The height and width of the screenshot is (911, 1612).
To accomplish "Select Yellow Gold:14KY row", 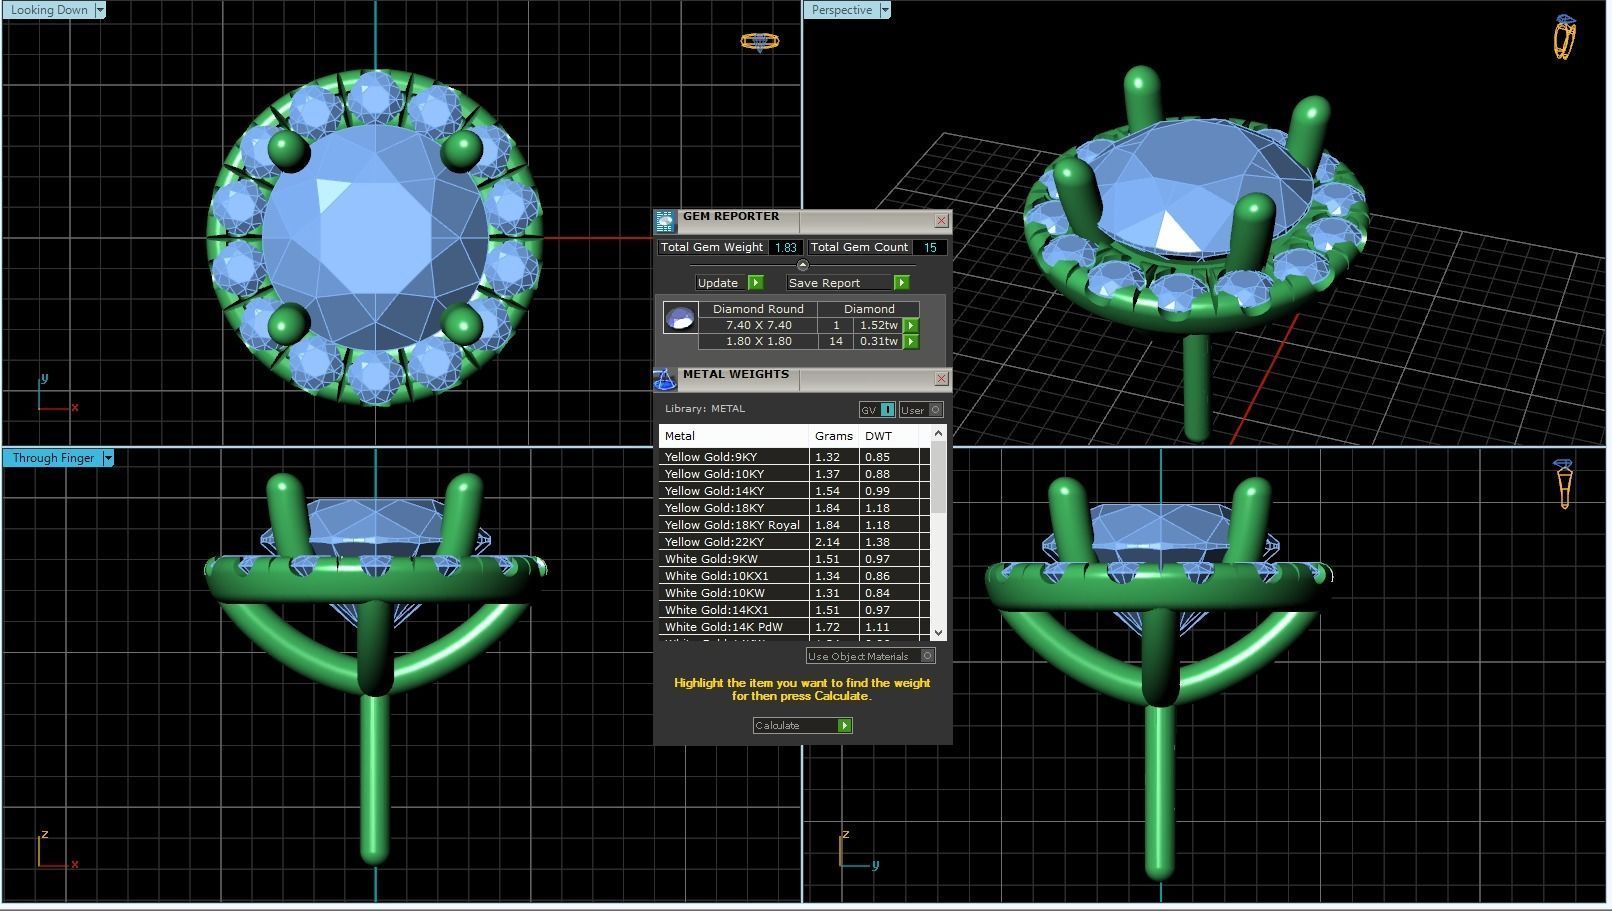I will point(794,491).
